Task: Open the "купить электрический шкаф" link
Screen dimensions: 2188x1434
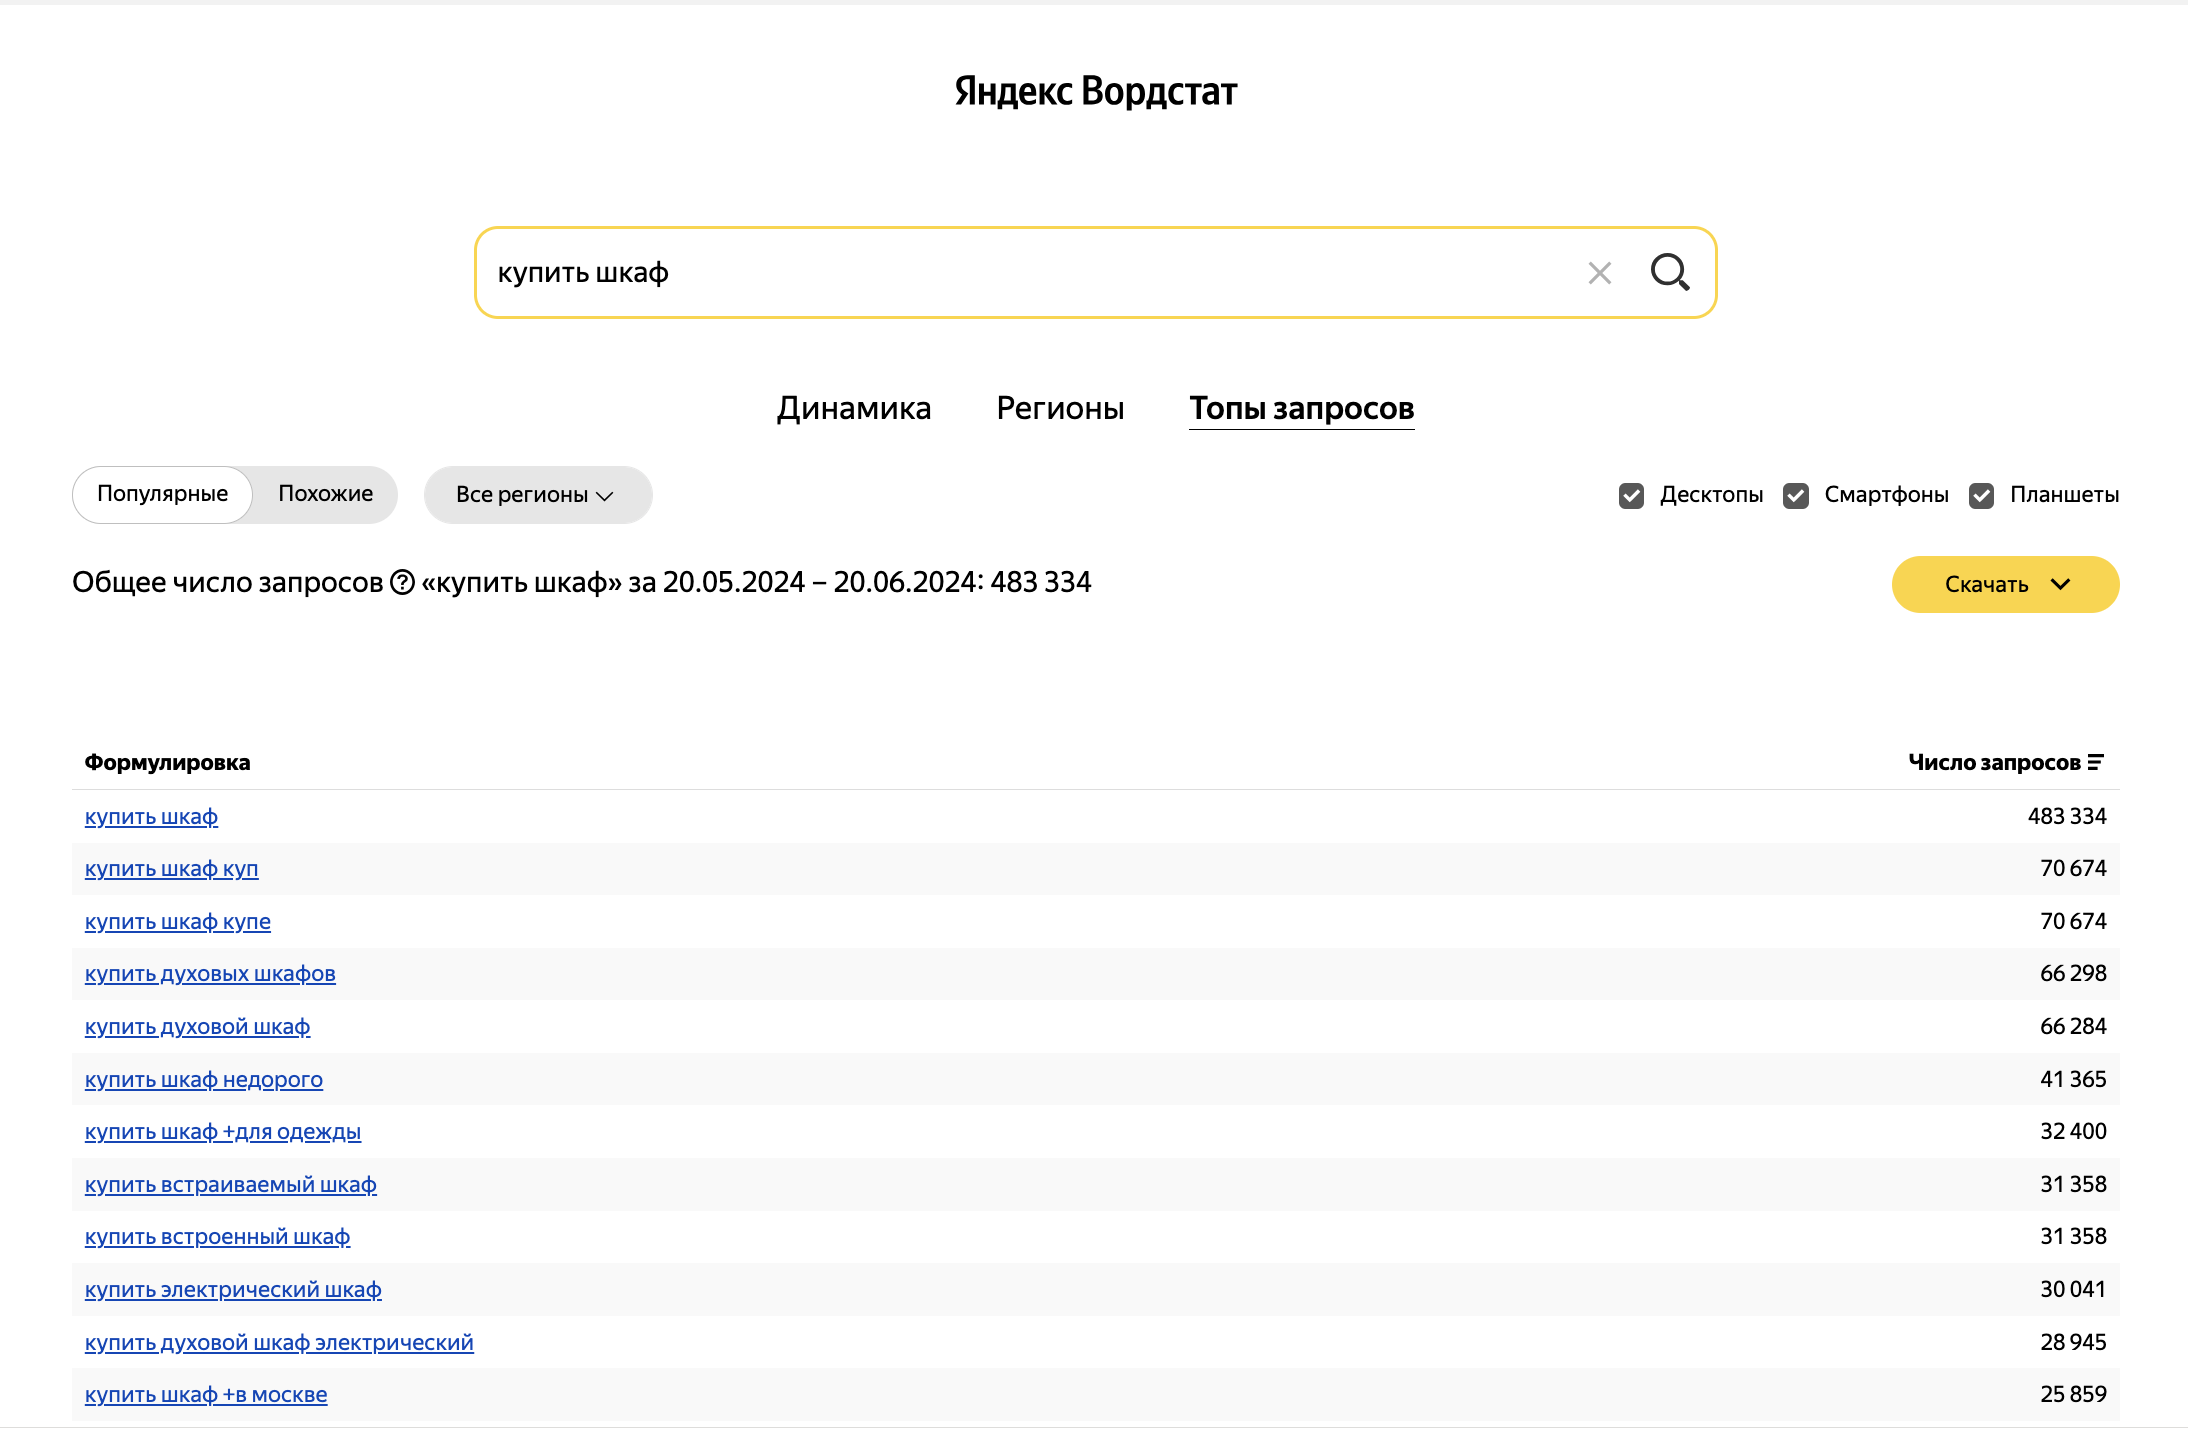Action: click(x=233, y=1289)
